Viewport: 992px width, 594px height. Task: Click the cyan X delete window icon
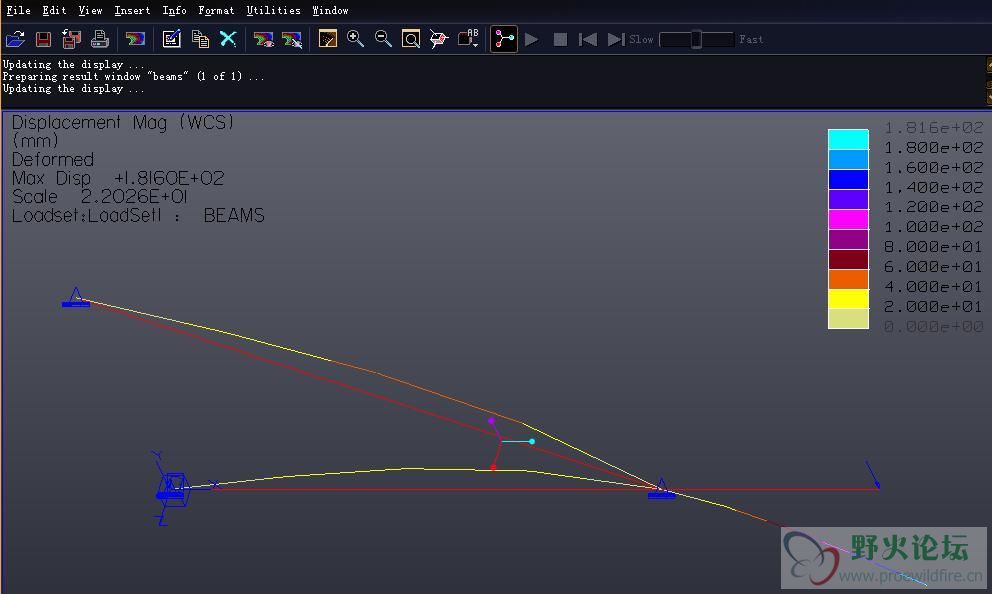click(x=228, y=39)
